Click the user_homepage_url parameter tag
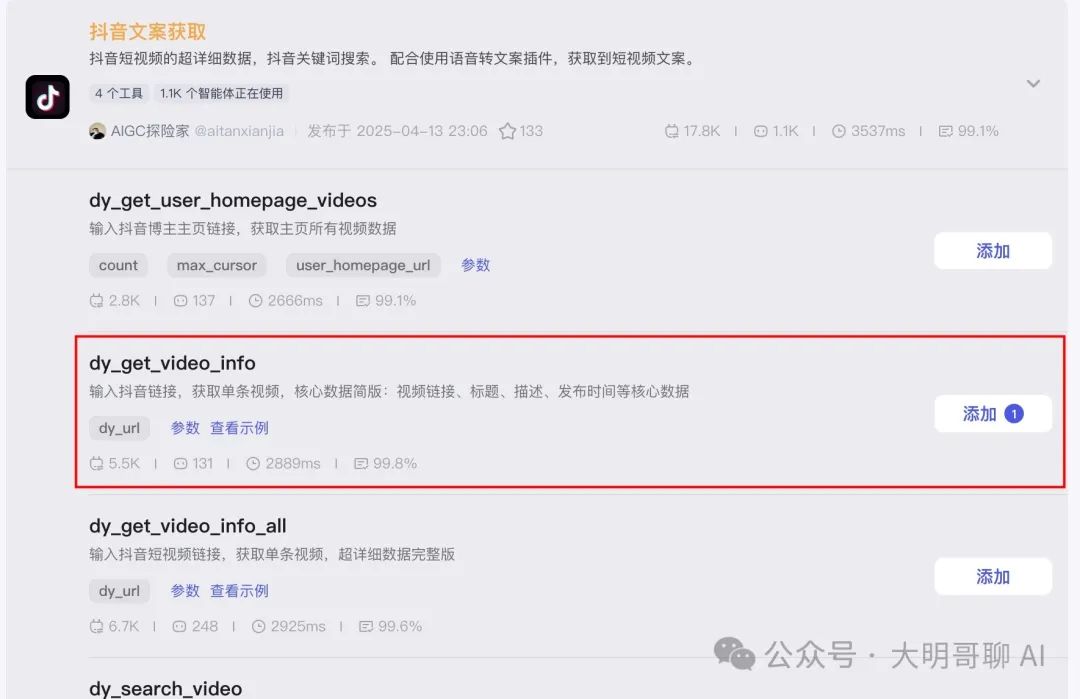Viewport: 1080px width, 699px height. pyautogui.click(x=363, y=265)
